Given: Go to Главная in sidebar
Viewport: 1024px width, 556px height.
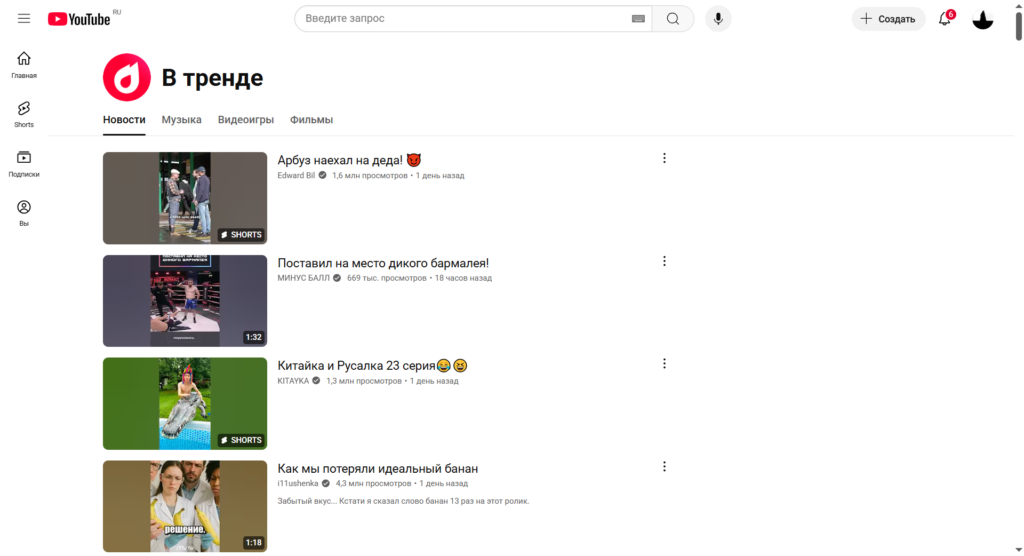Looking at the screenshot, I should (x=24, y=65).
